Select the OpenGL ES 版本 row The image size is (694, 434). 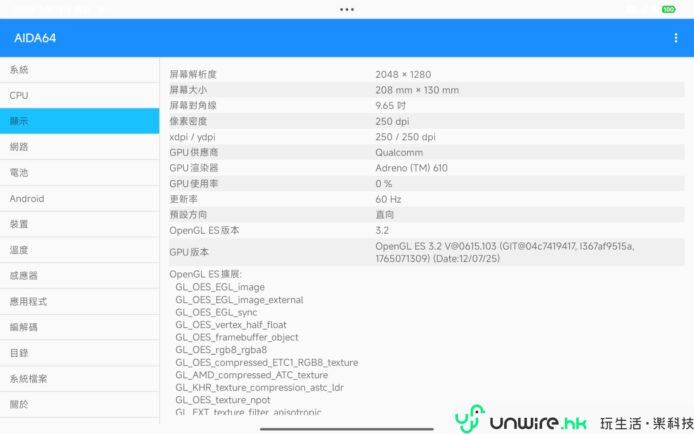coord(427,230)
